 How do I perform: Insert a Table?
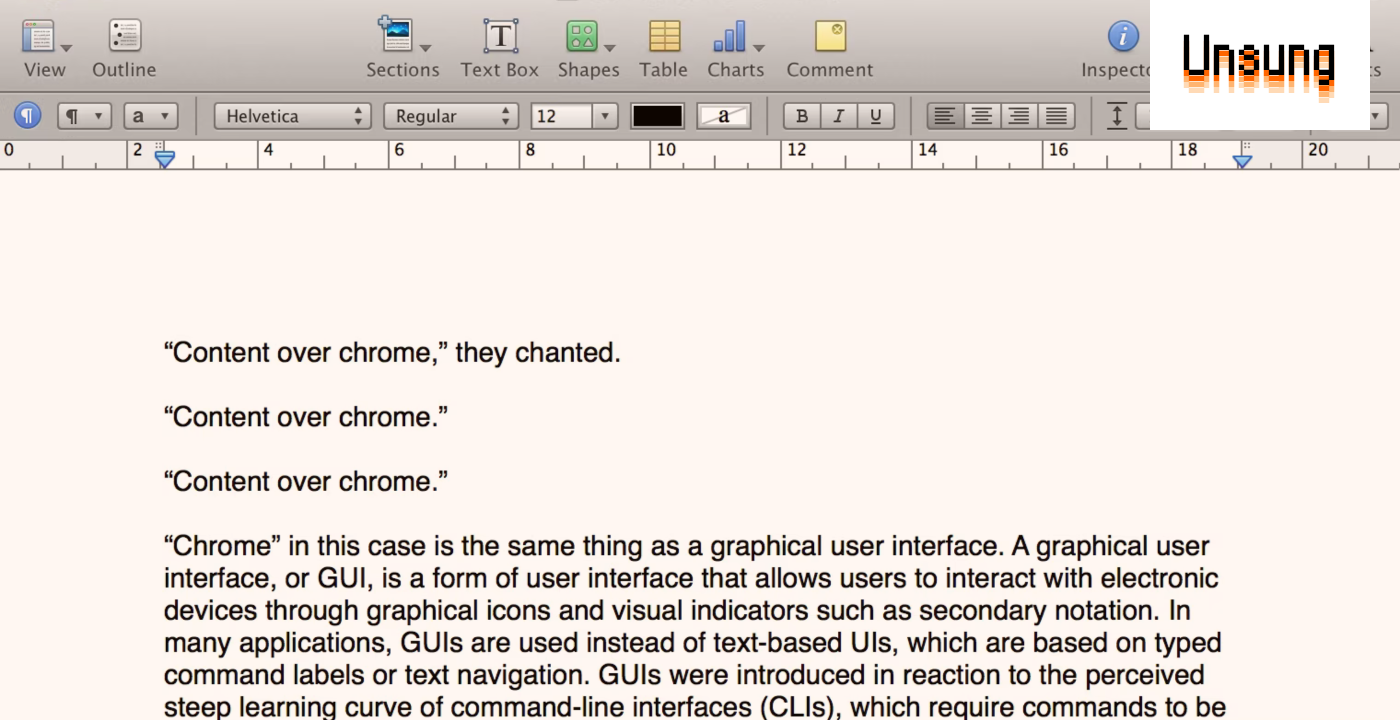tap(664, 48)
